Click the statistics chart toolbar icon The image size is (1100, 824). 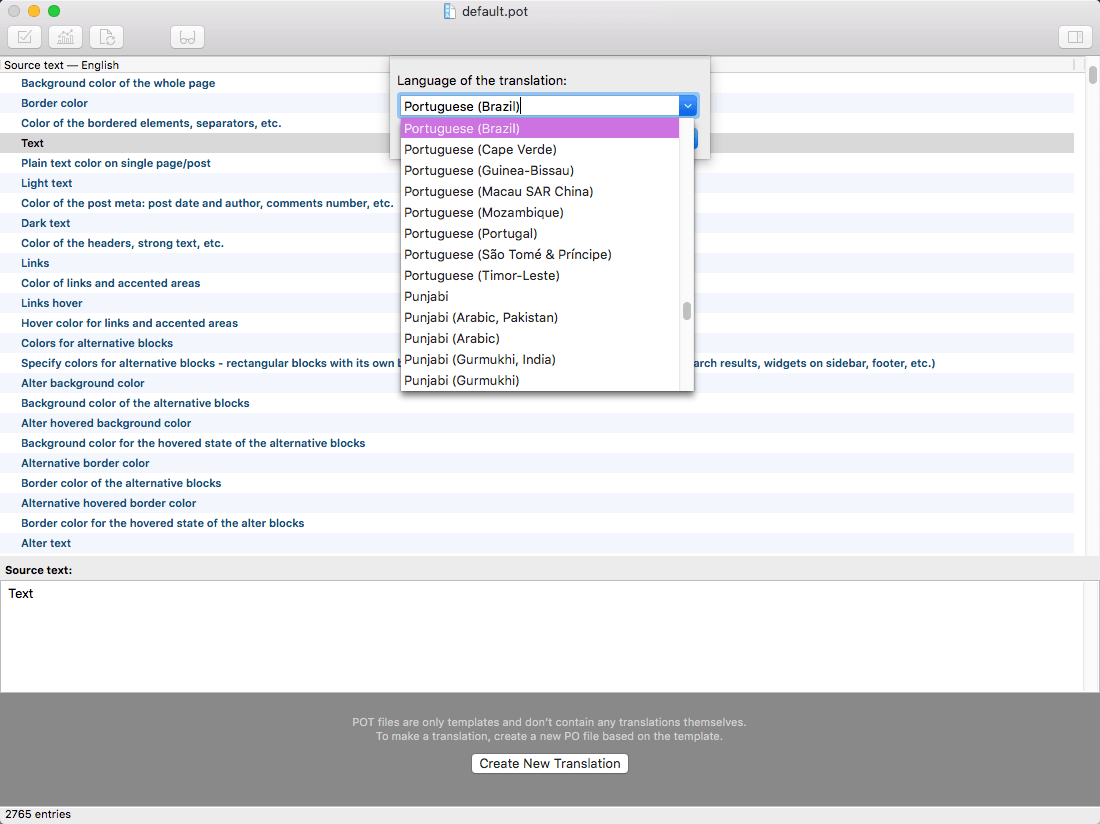tap(66, 37)
